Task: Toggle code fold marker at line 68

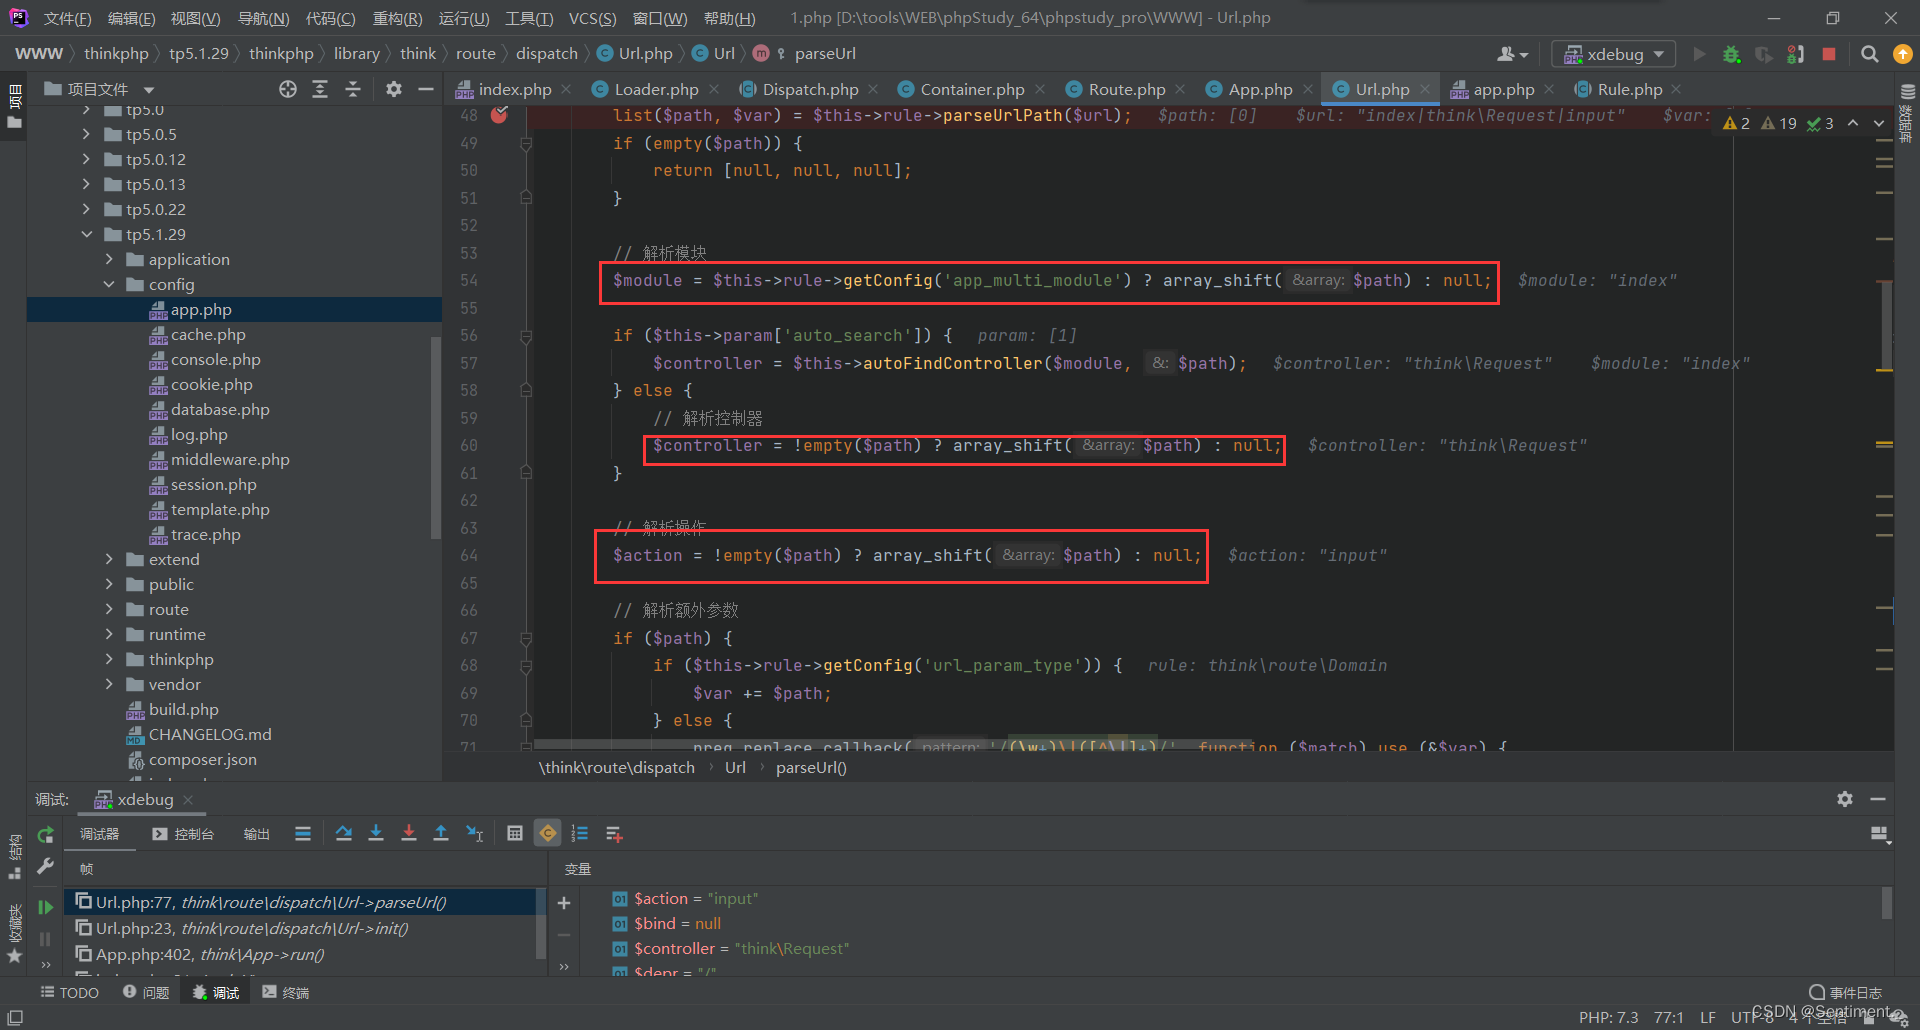Action: (526, 666)
